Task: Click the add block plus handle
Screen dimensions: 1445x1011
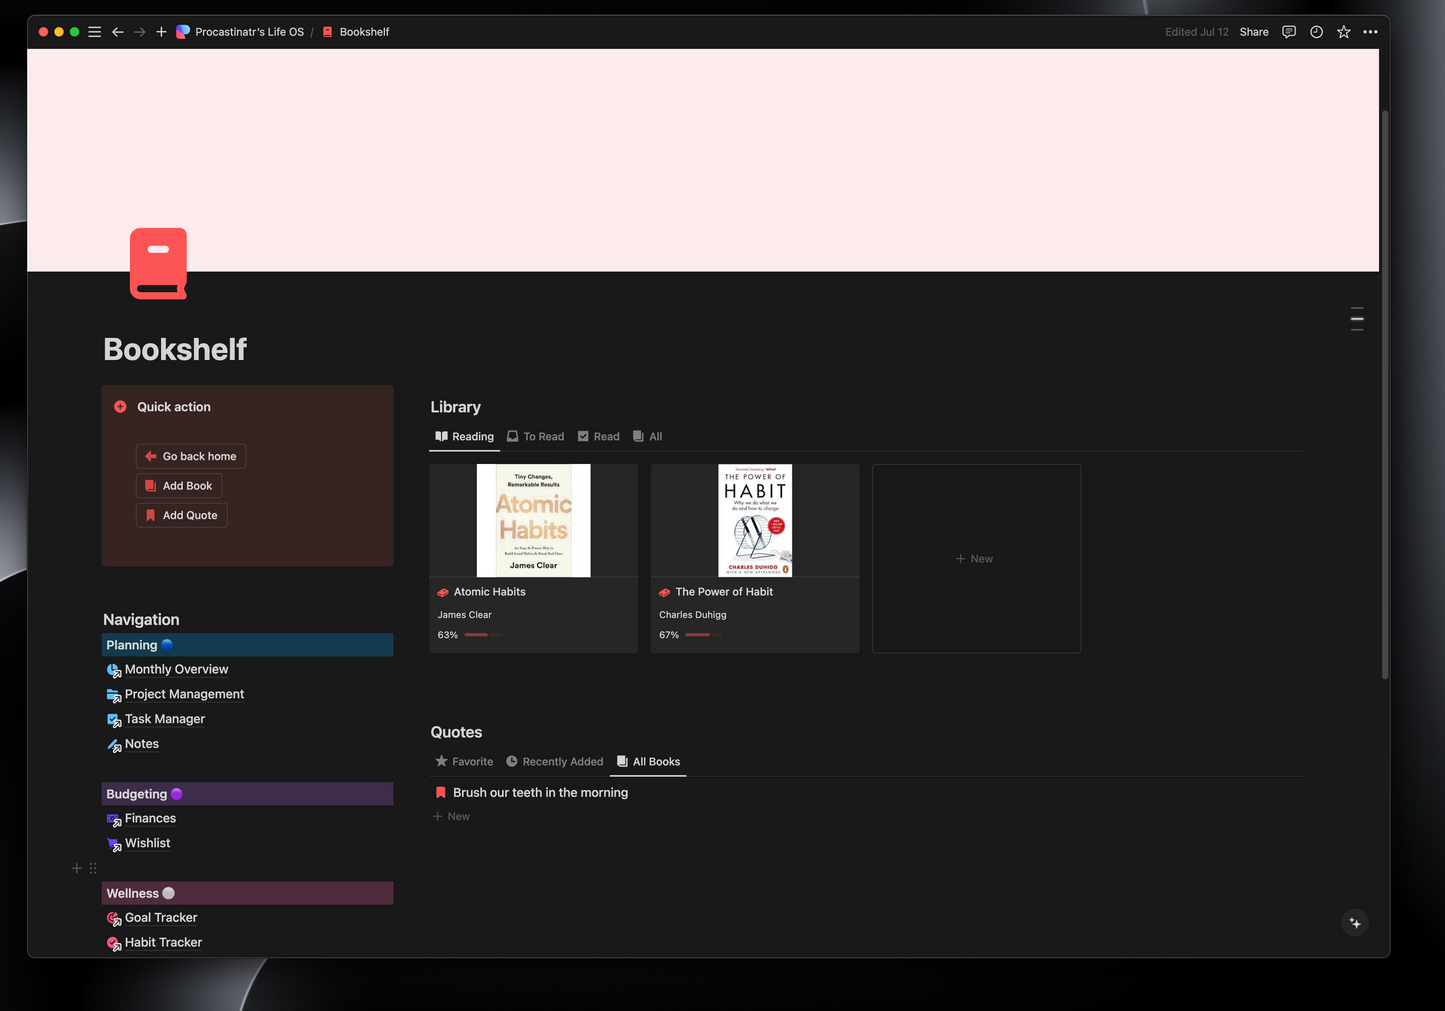Action: 76,868
